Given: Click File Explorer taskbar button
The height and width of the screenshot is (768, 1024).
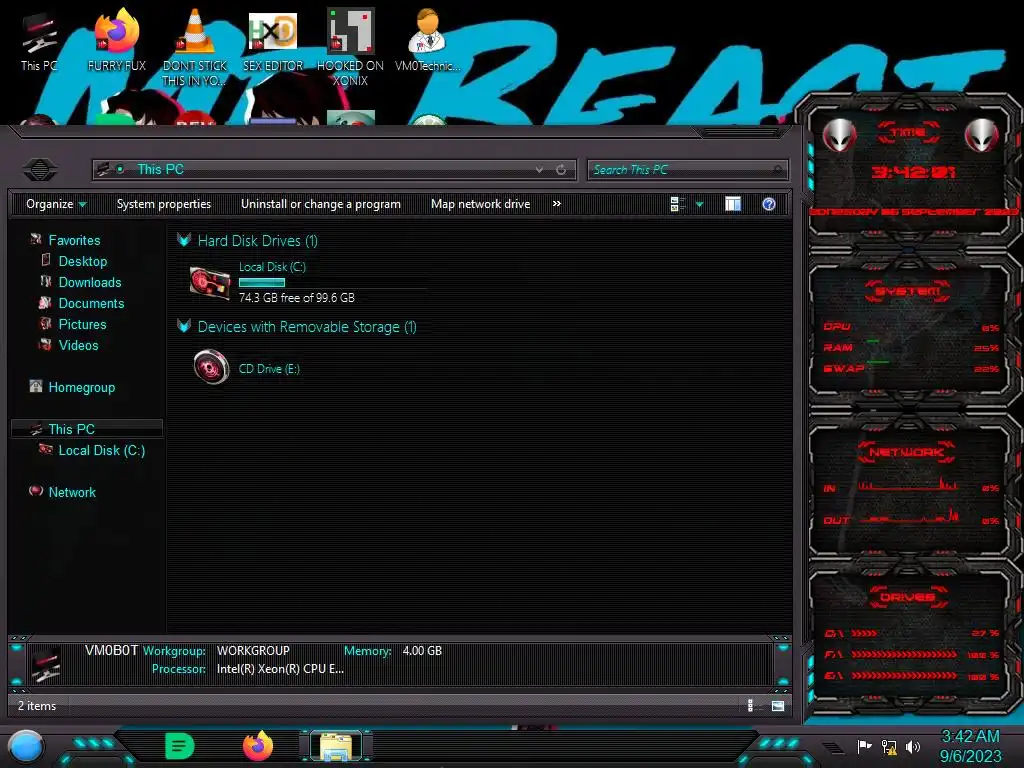Looking at the screenshot, I should tap(336, 746).
